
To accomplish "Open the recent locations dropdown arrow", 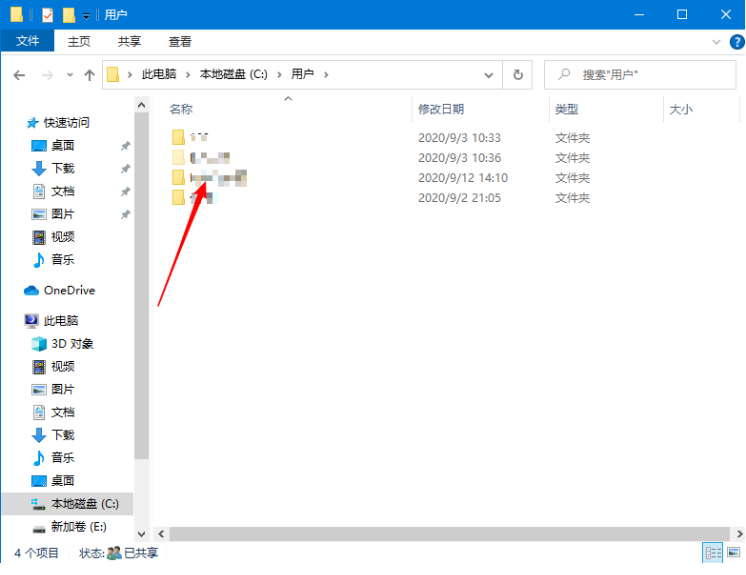I will click(69, 75).
